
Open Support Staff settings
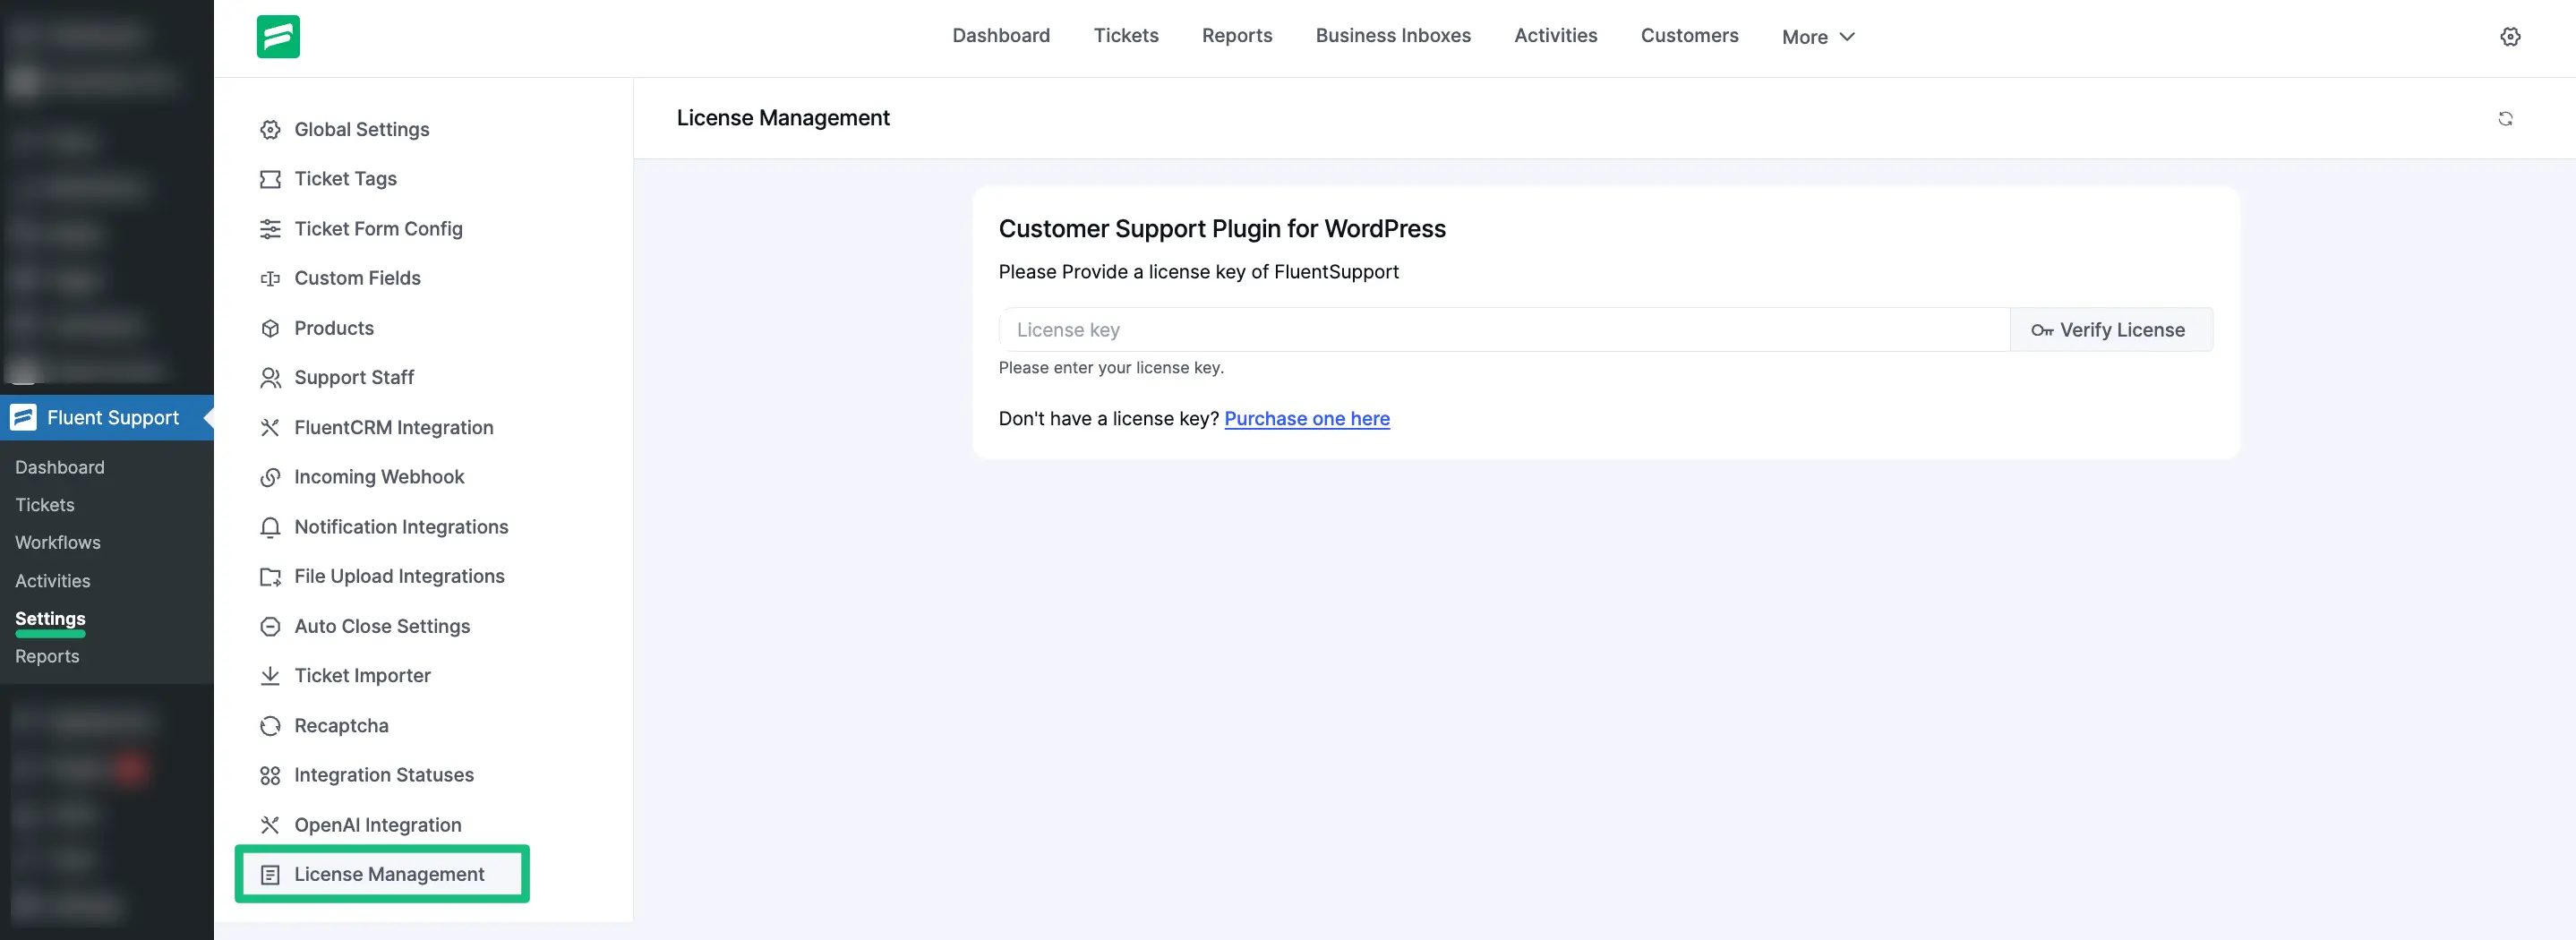[353, 378]
